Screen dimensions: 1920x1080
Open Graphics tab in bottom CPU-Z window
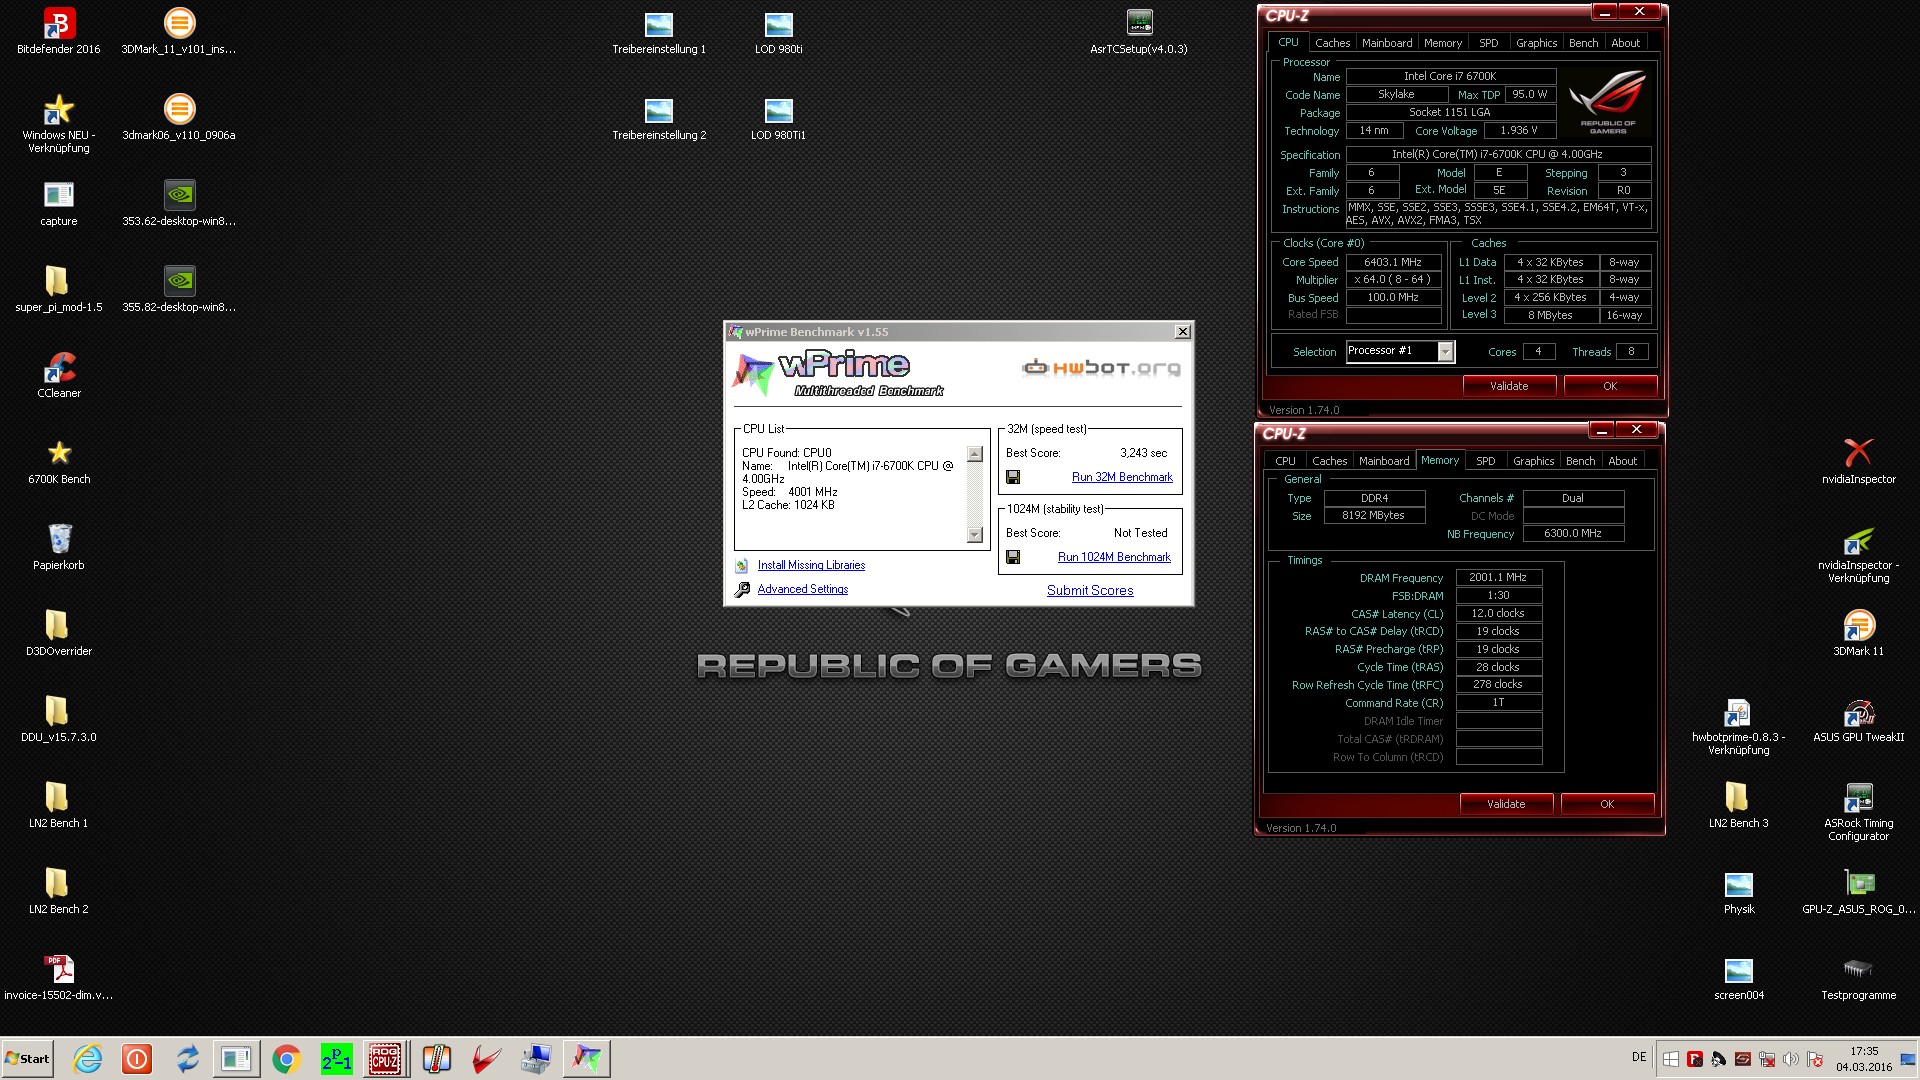[1533, 461]
